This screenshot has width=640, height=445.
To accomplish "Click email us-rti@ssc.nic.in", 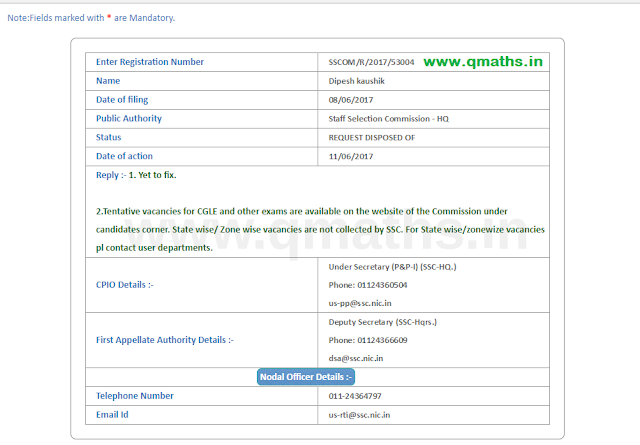I will tap(359, 415).
